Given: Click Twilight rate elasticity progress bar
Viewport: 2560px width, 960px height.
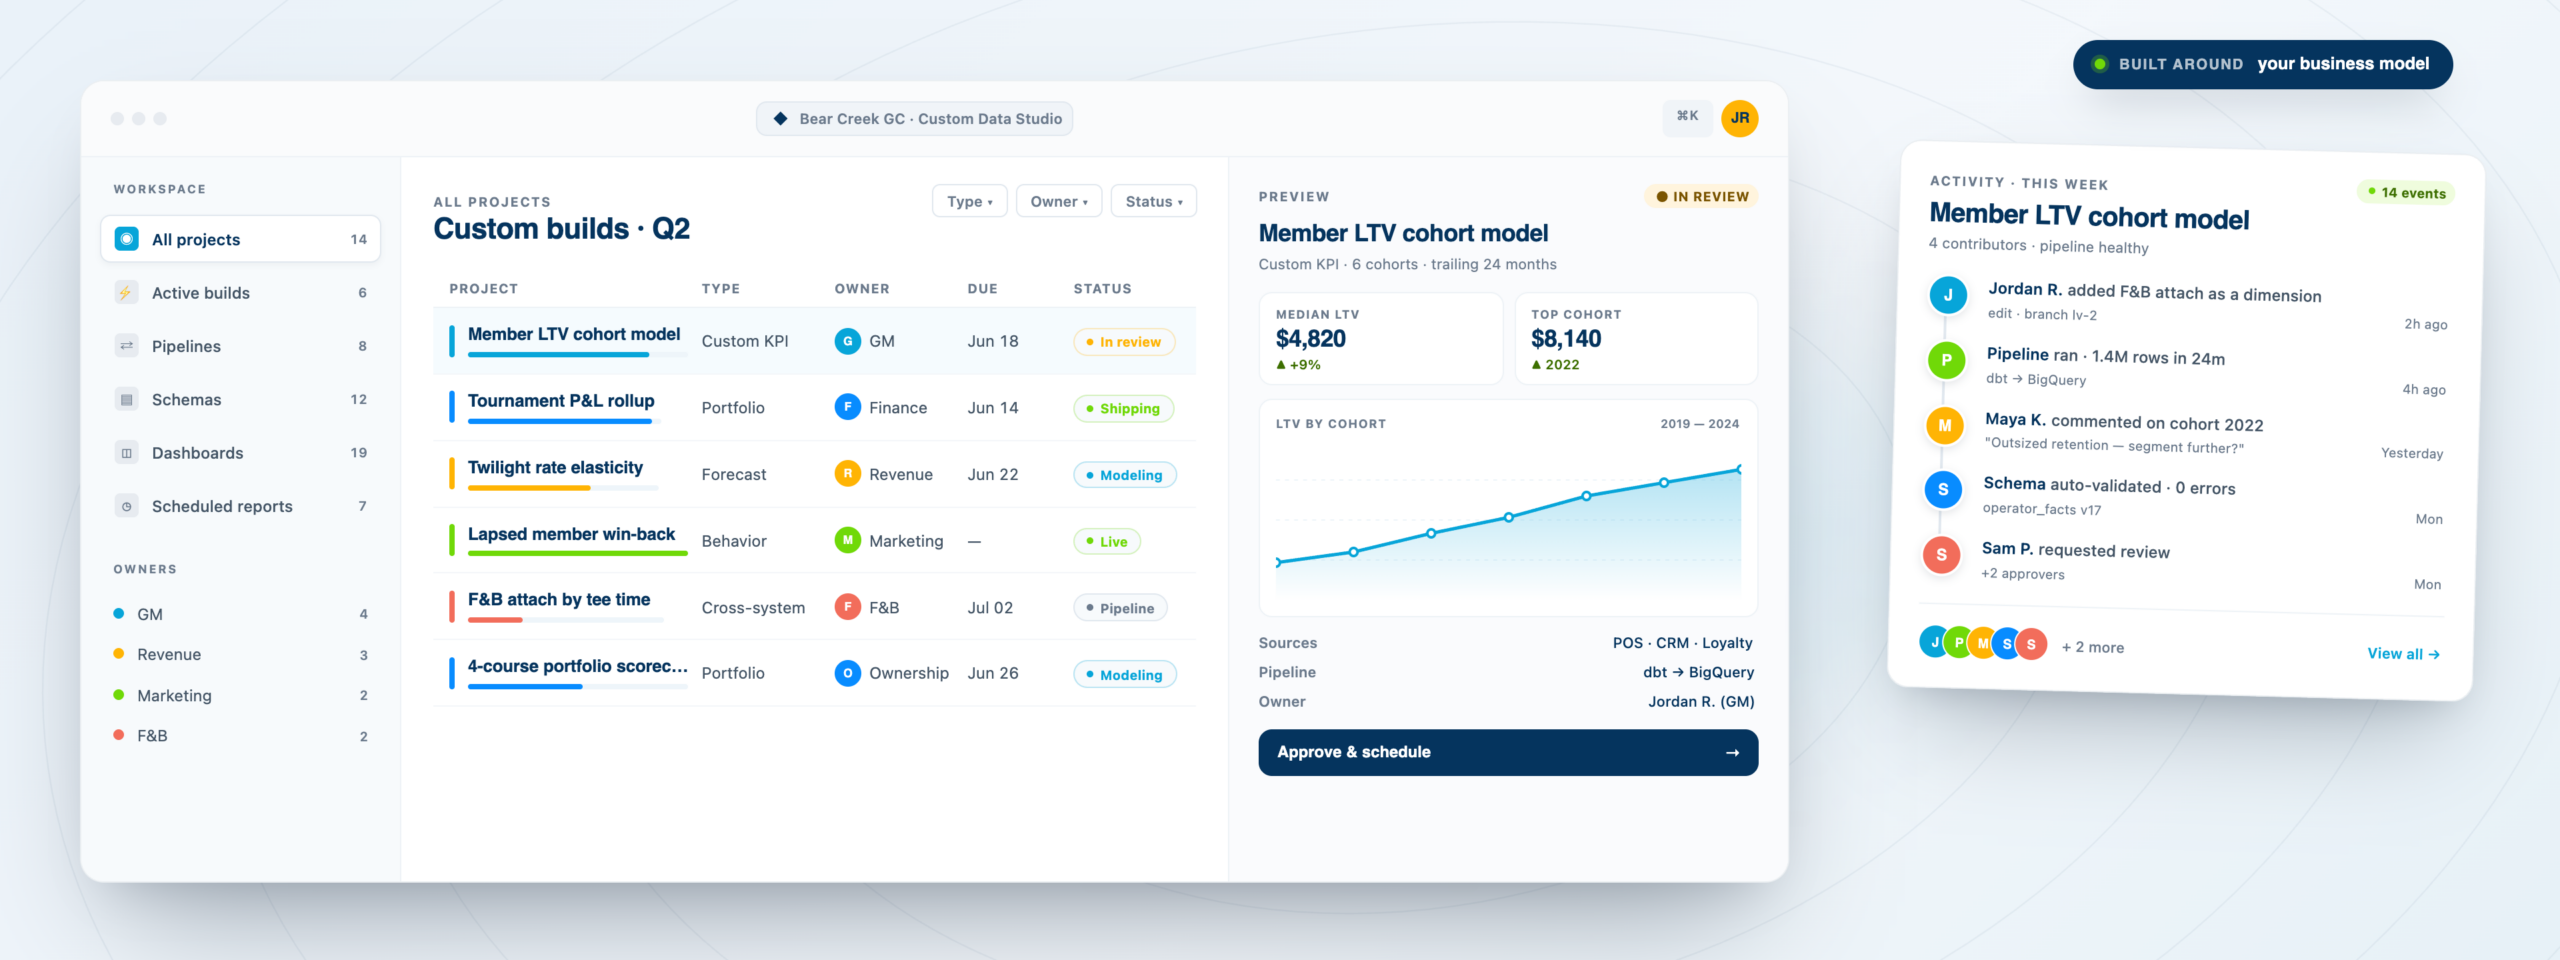Looking at the screenshot, I should [x=563, y=488].
